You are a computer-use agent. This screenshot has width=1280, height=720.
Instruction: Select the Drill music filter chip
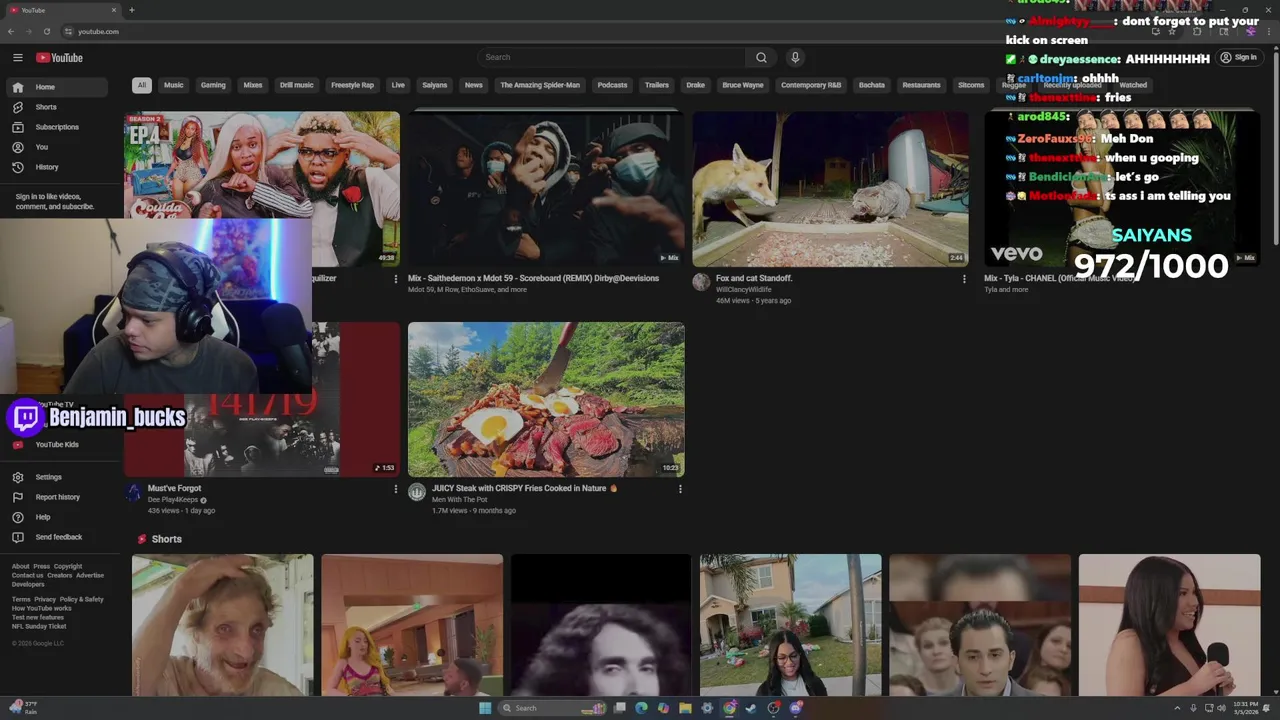click(297, 85)
